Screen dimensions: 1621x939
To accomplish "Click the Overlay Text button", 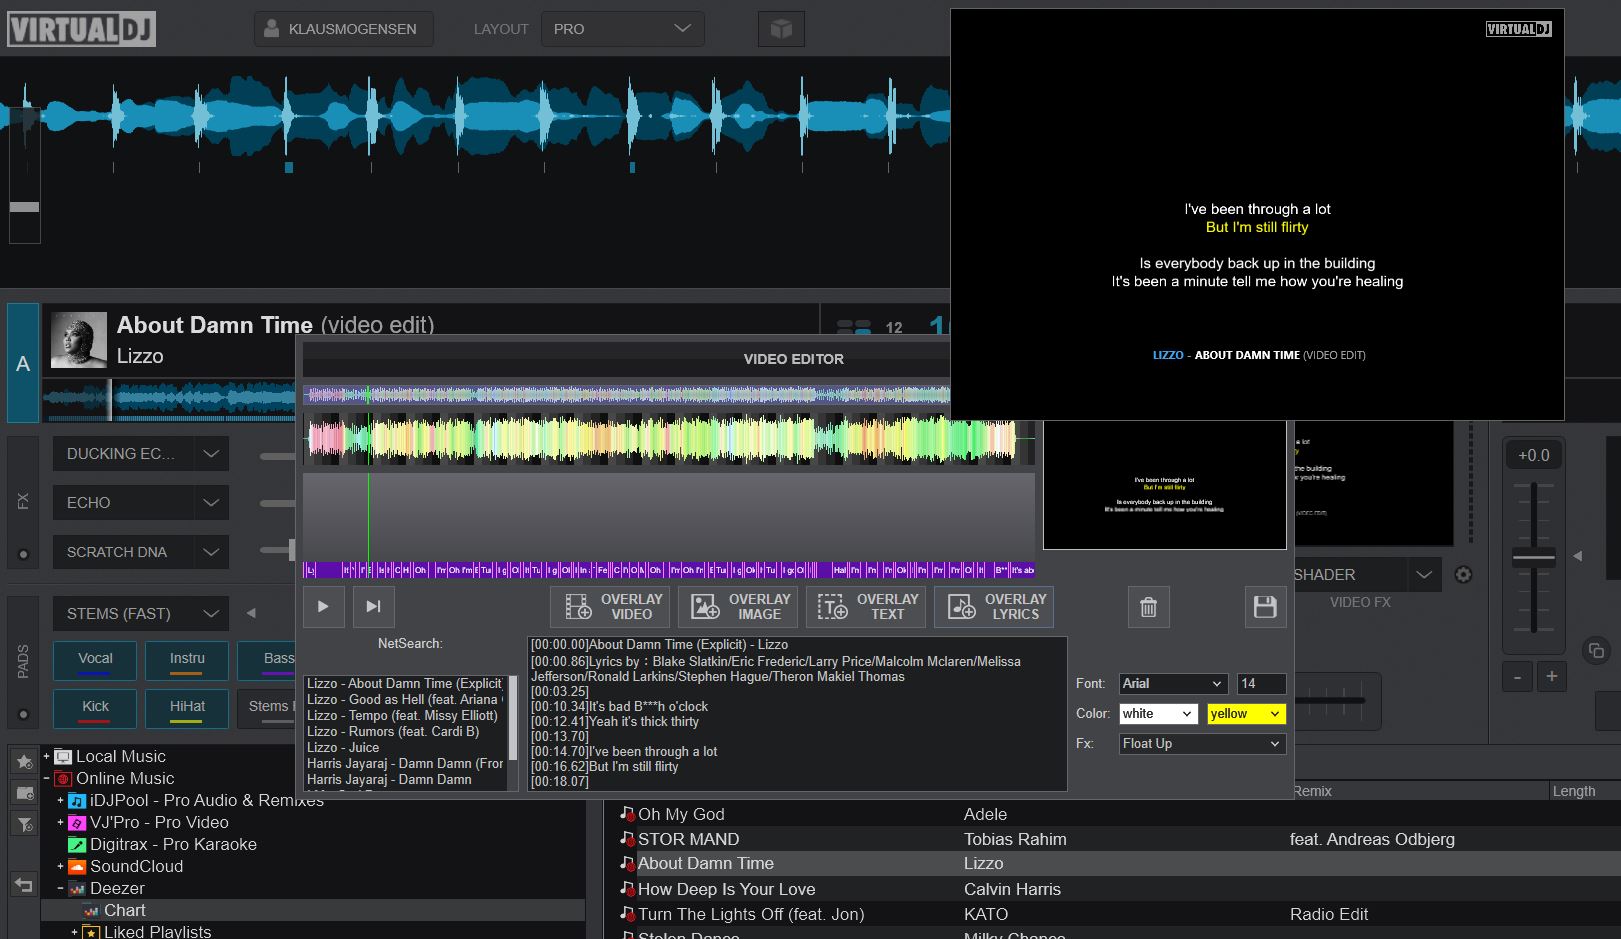I will [866, 607].
